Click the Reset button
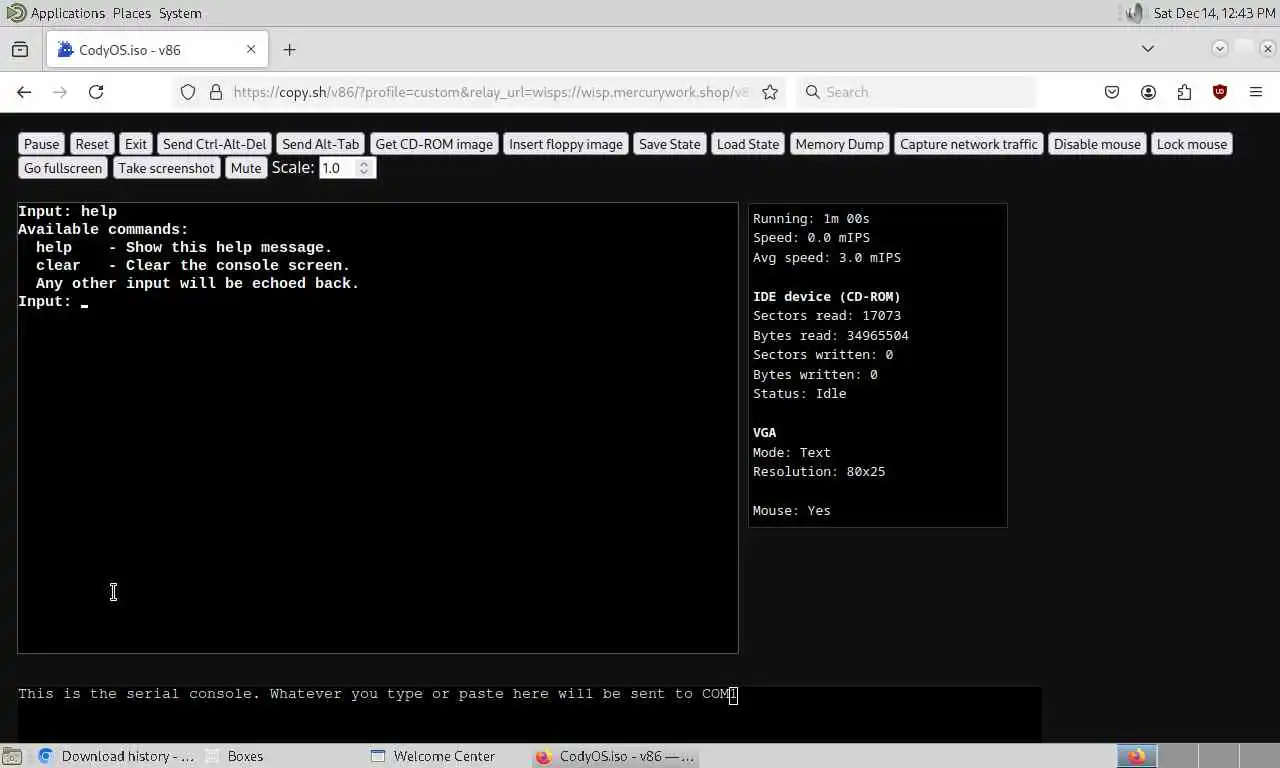Viewport: 1280px width, 768px height. tap(92, 144)
